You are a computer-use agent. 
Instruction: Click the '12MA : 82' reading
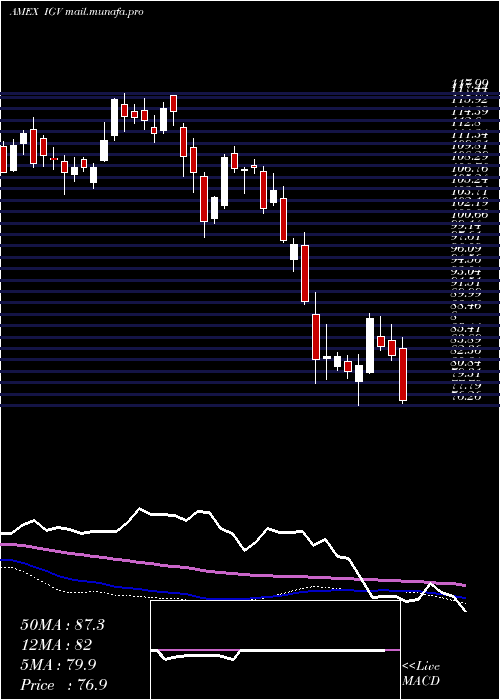[56, 645]
